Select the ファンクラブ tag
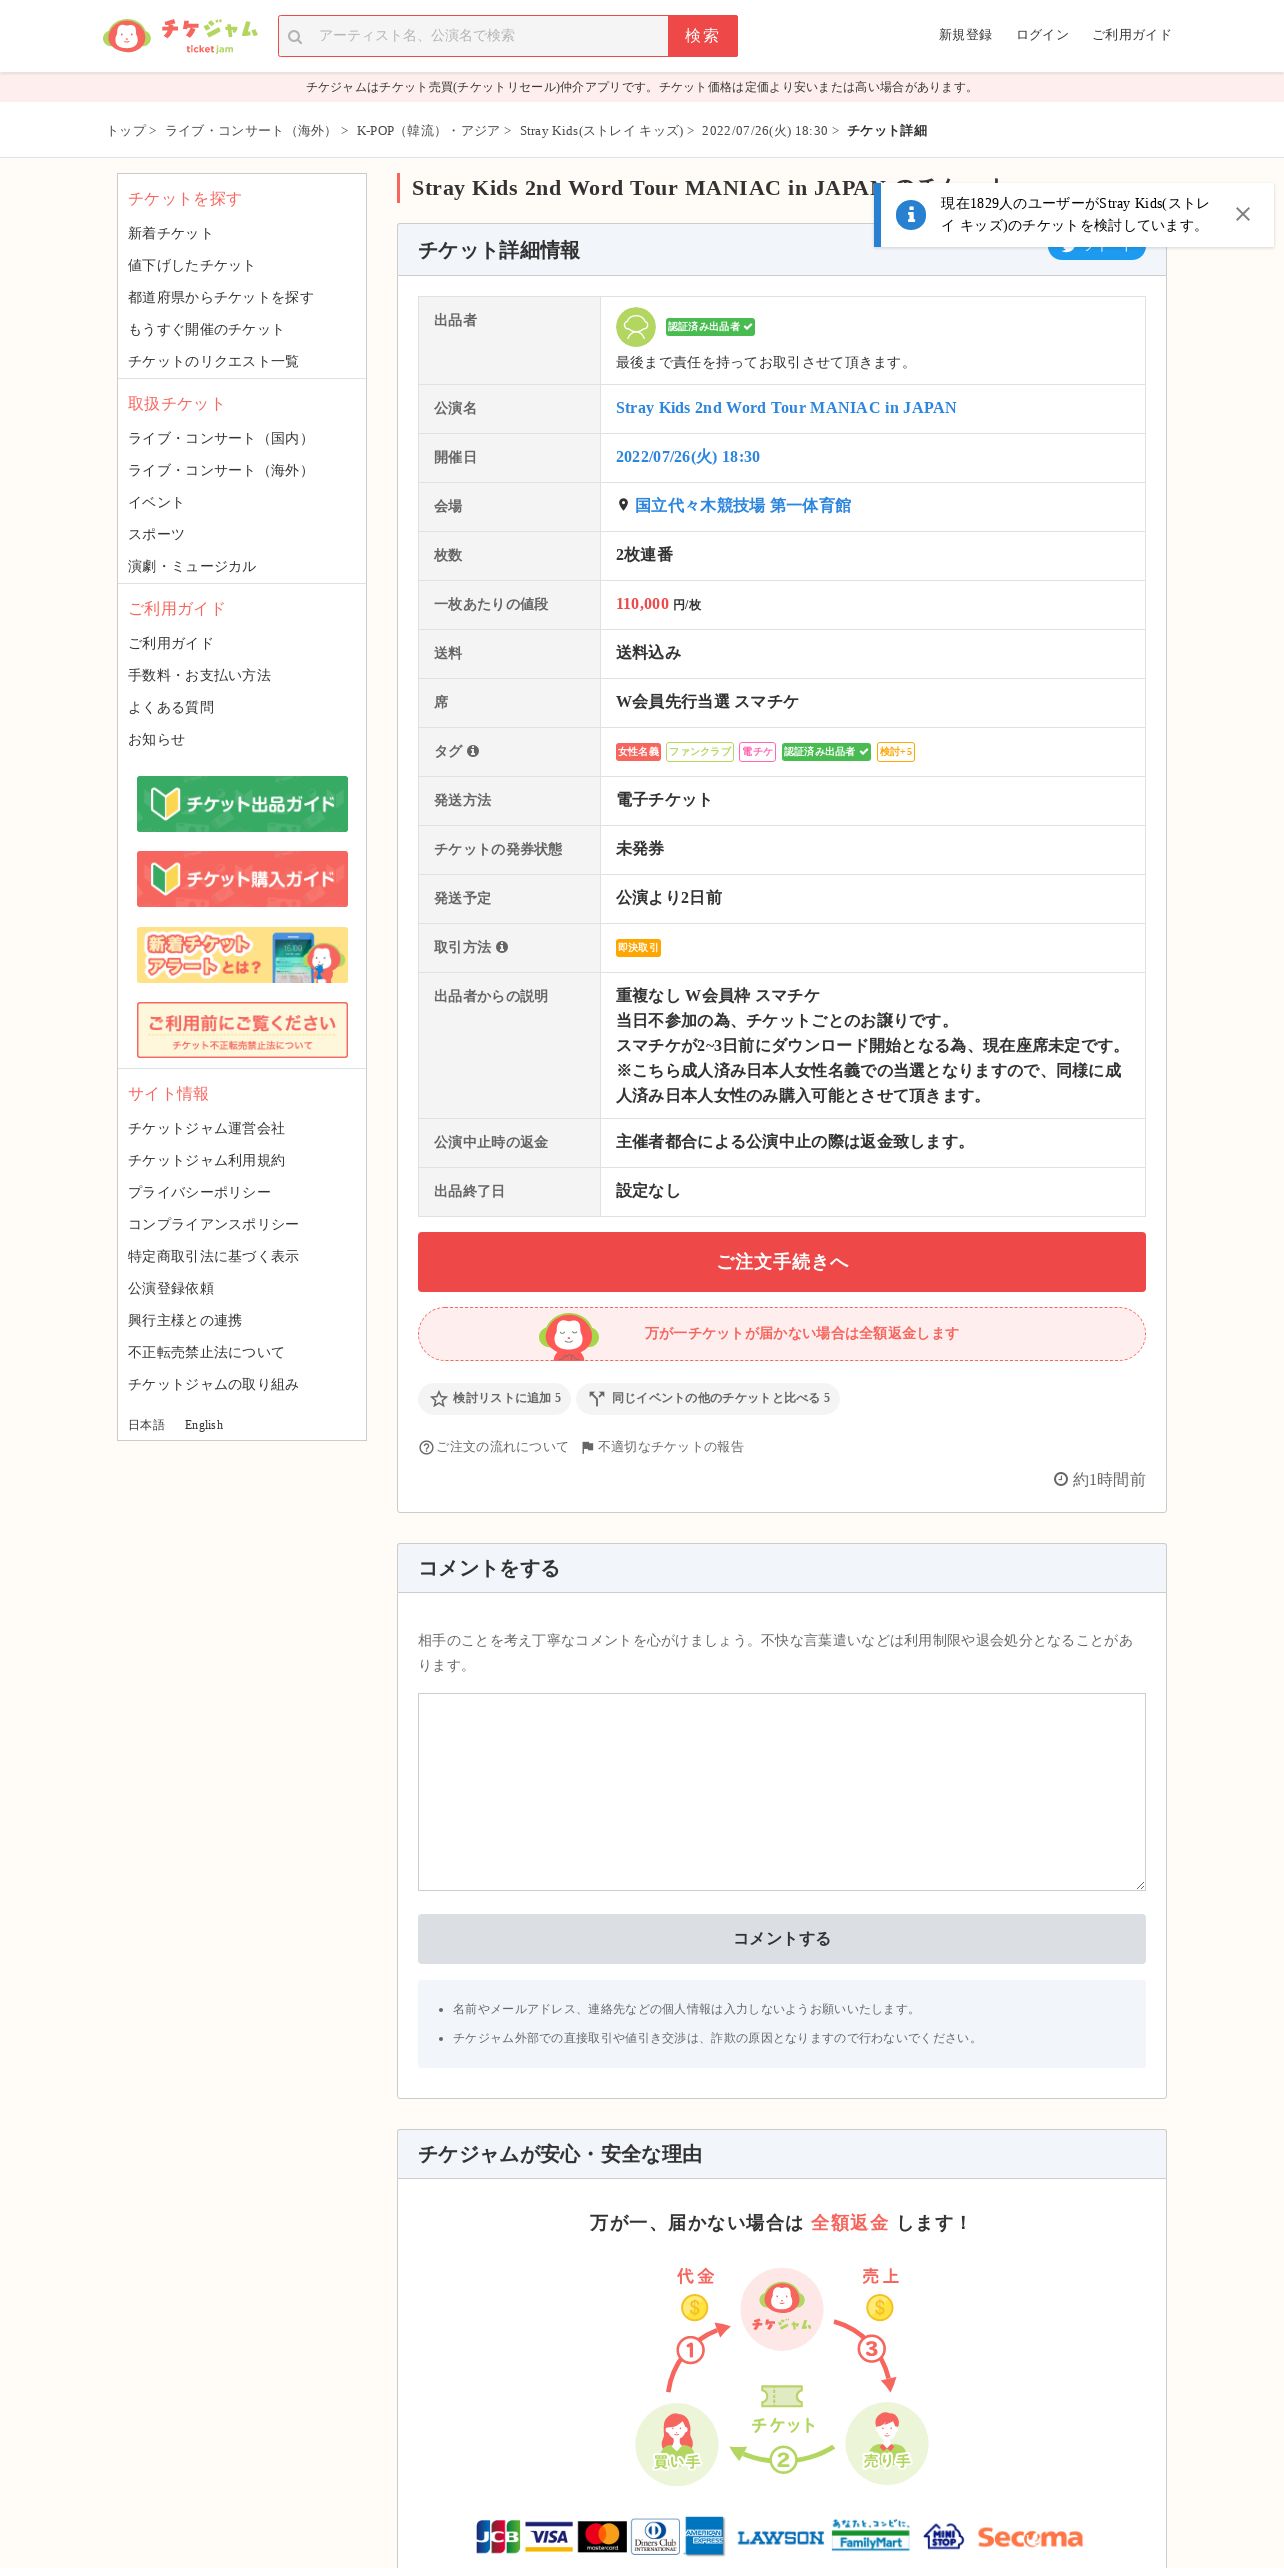The height and width of the screenshot is (2568, 1284). pos(700,752)
